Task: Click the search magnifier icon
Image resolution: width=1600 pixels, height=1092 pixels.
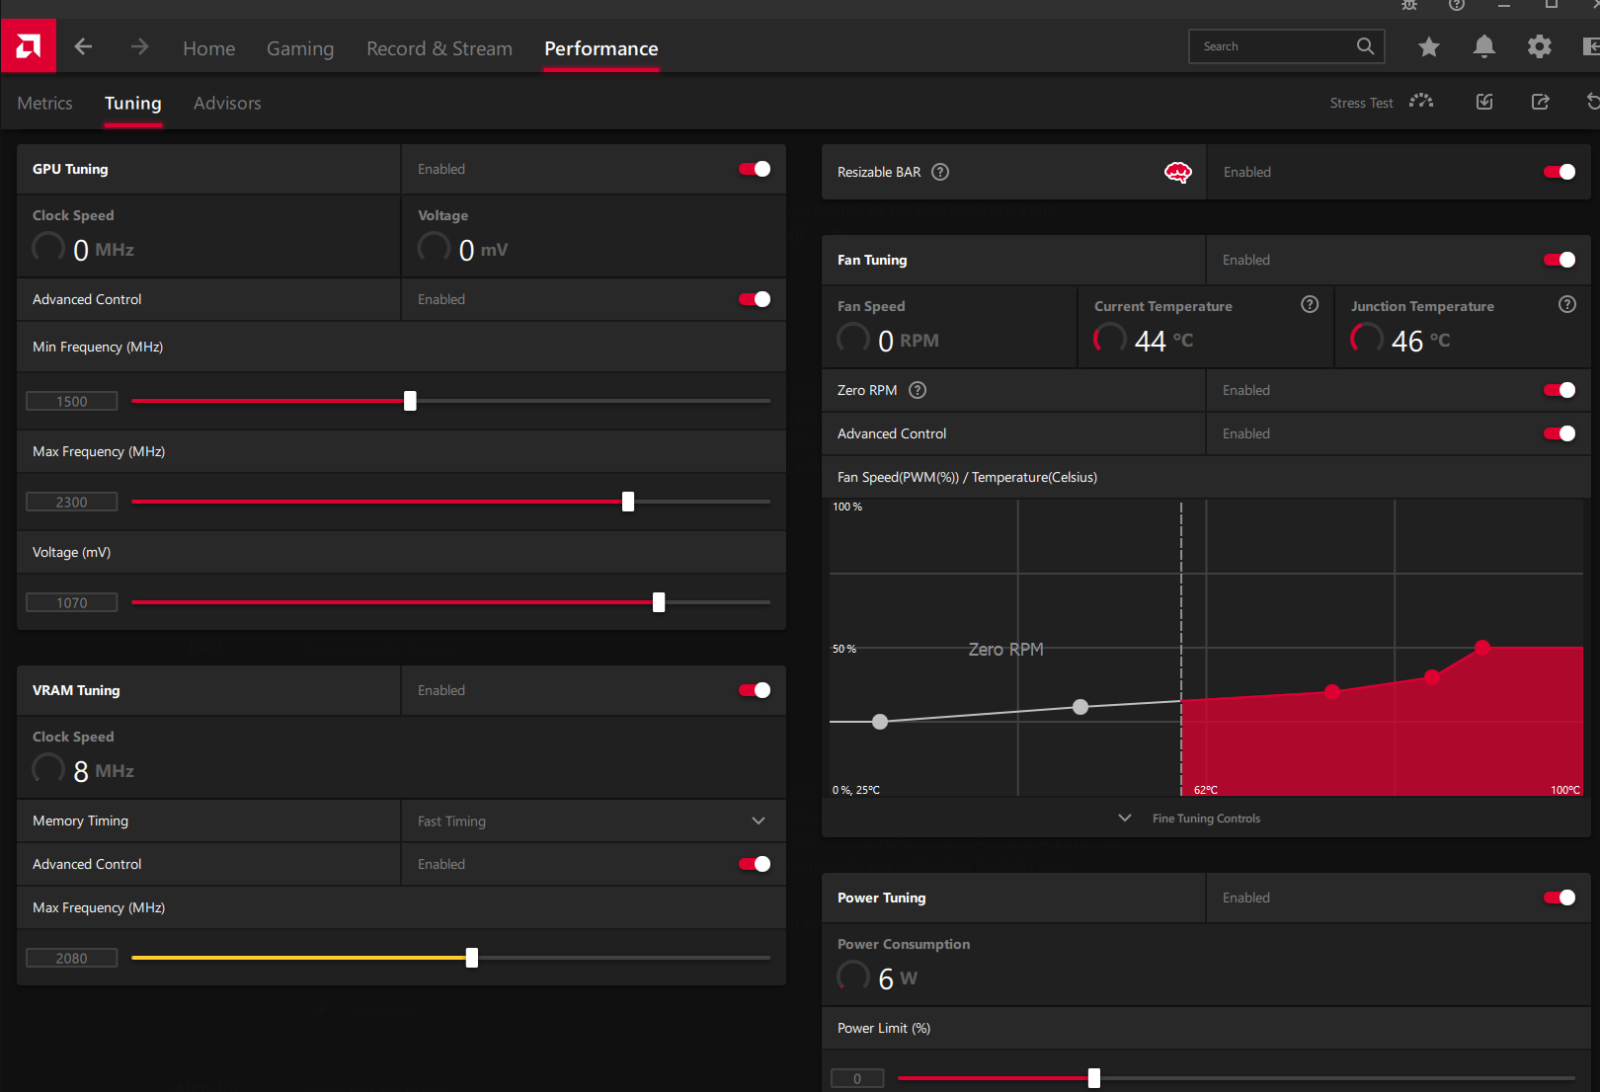Action: point(1365,46)
